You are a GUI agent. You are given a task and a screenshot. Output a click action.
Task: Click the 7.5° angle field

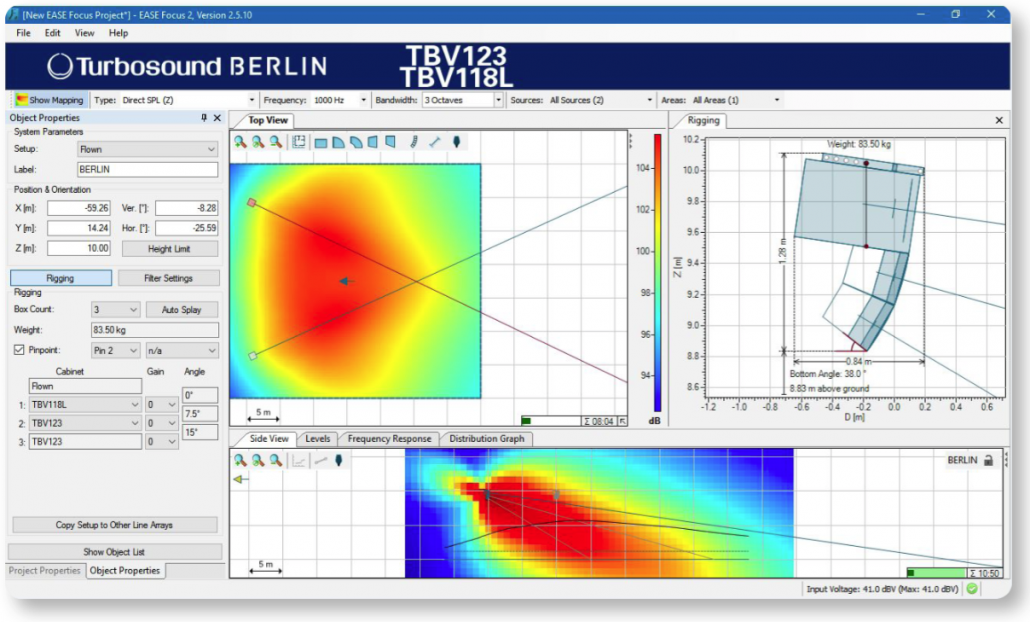(200, 414)
